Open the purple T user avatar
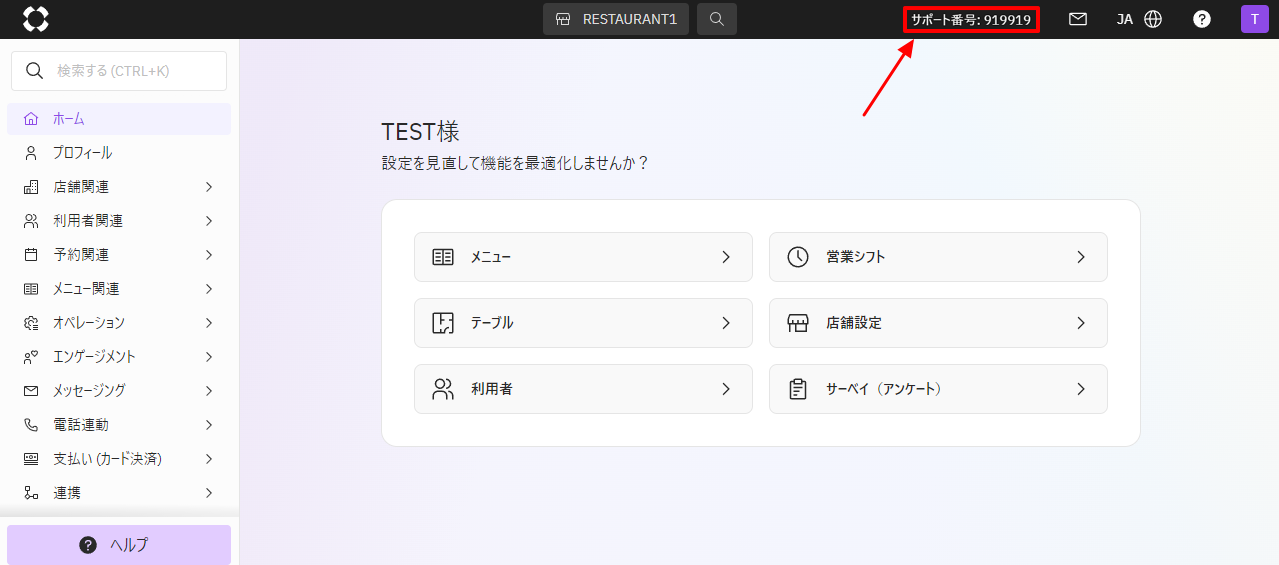1279x565 pixels. tap(1254, 19)
